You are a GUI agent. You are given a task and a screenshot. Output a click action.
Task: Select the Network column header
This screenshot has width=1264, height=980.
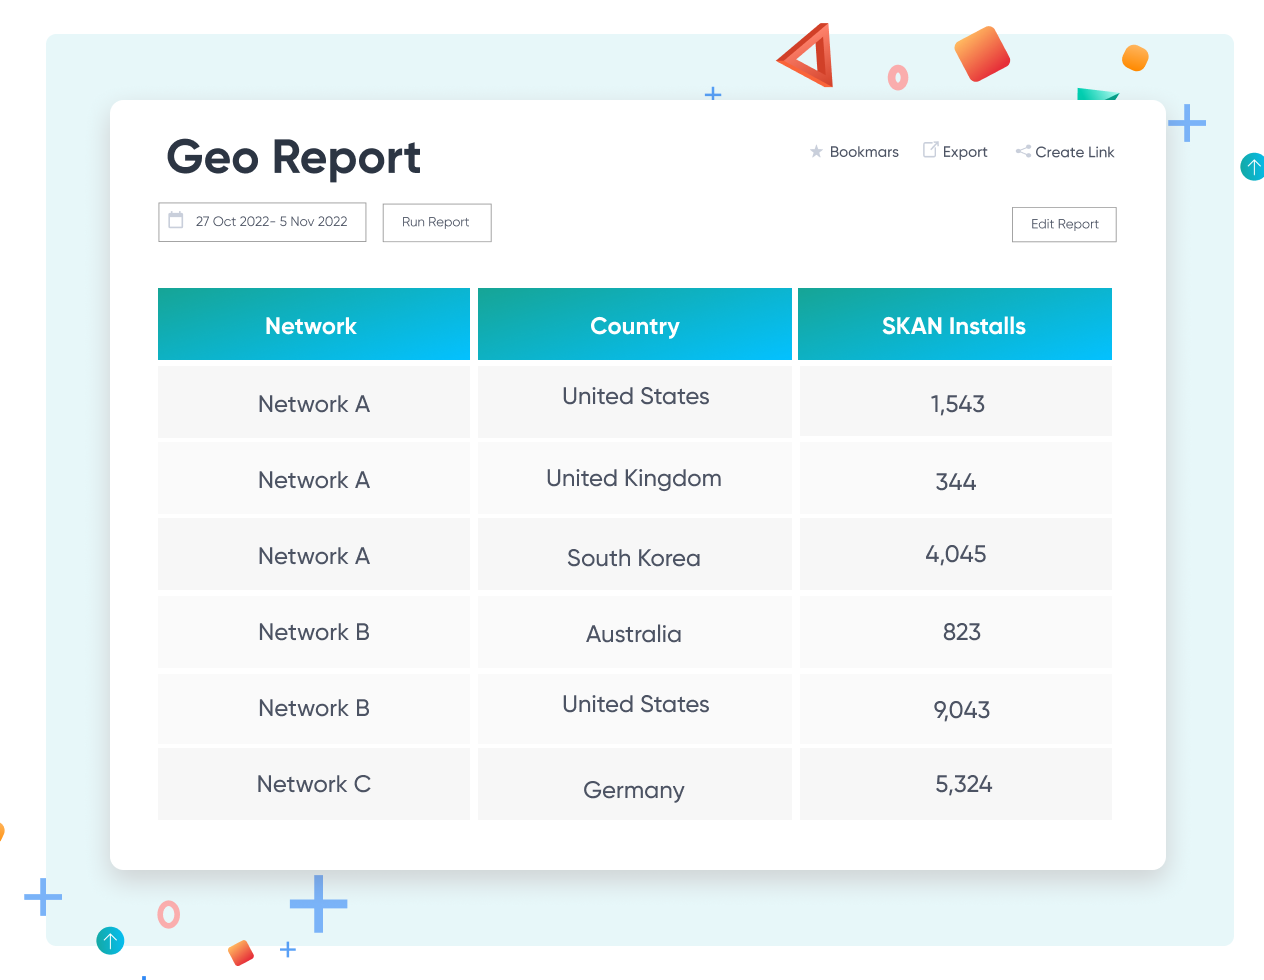click(x=313, y=325)
